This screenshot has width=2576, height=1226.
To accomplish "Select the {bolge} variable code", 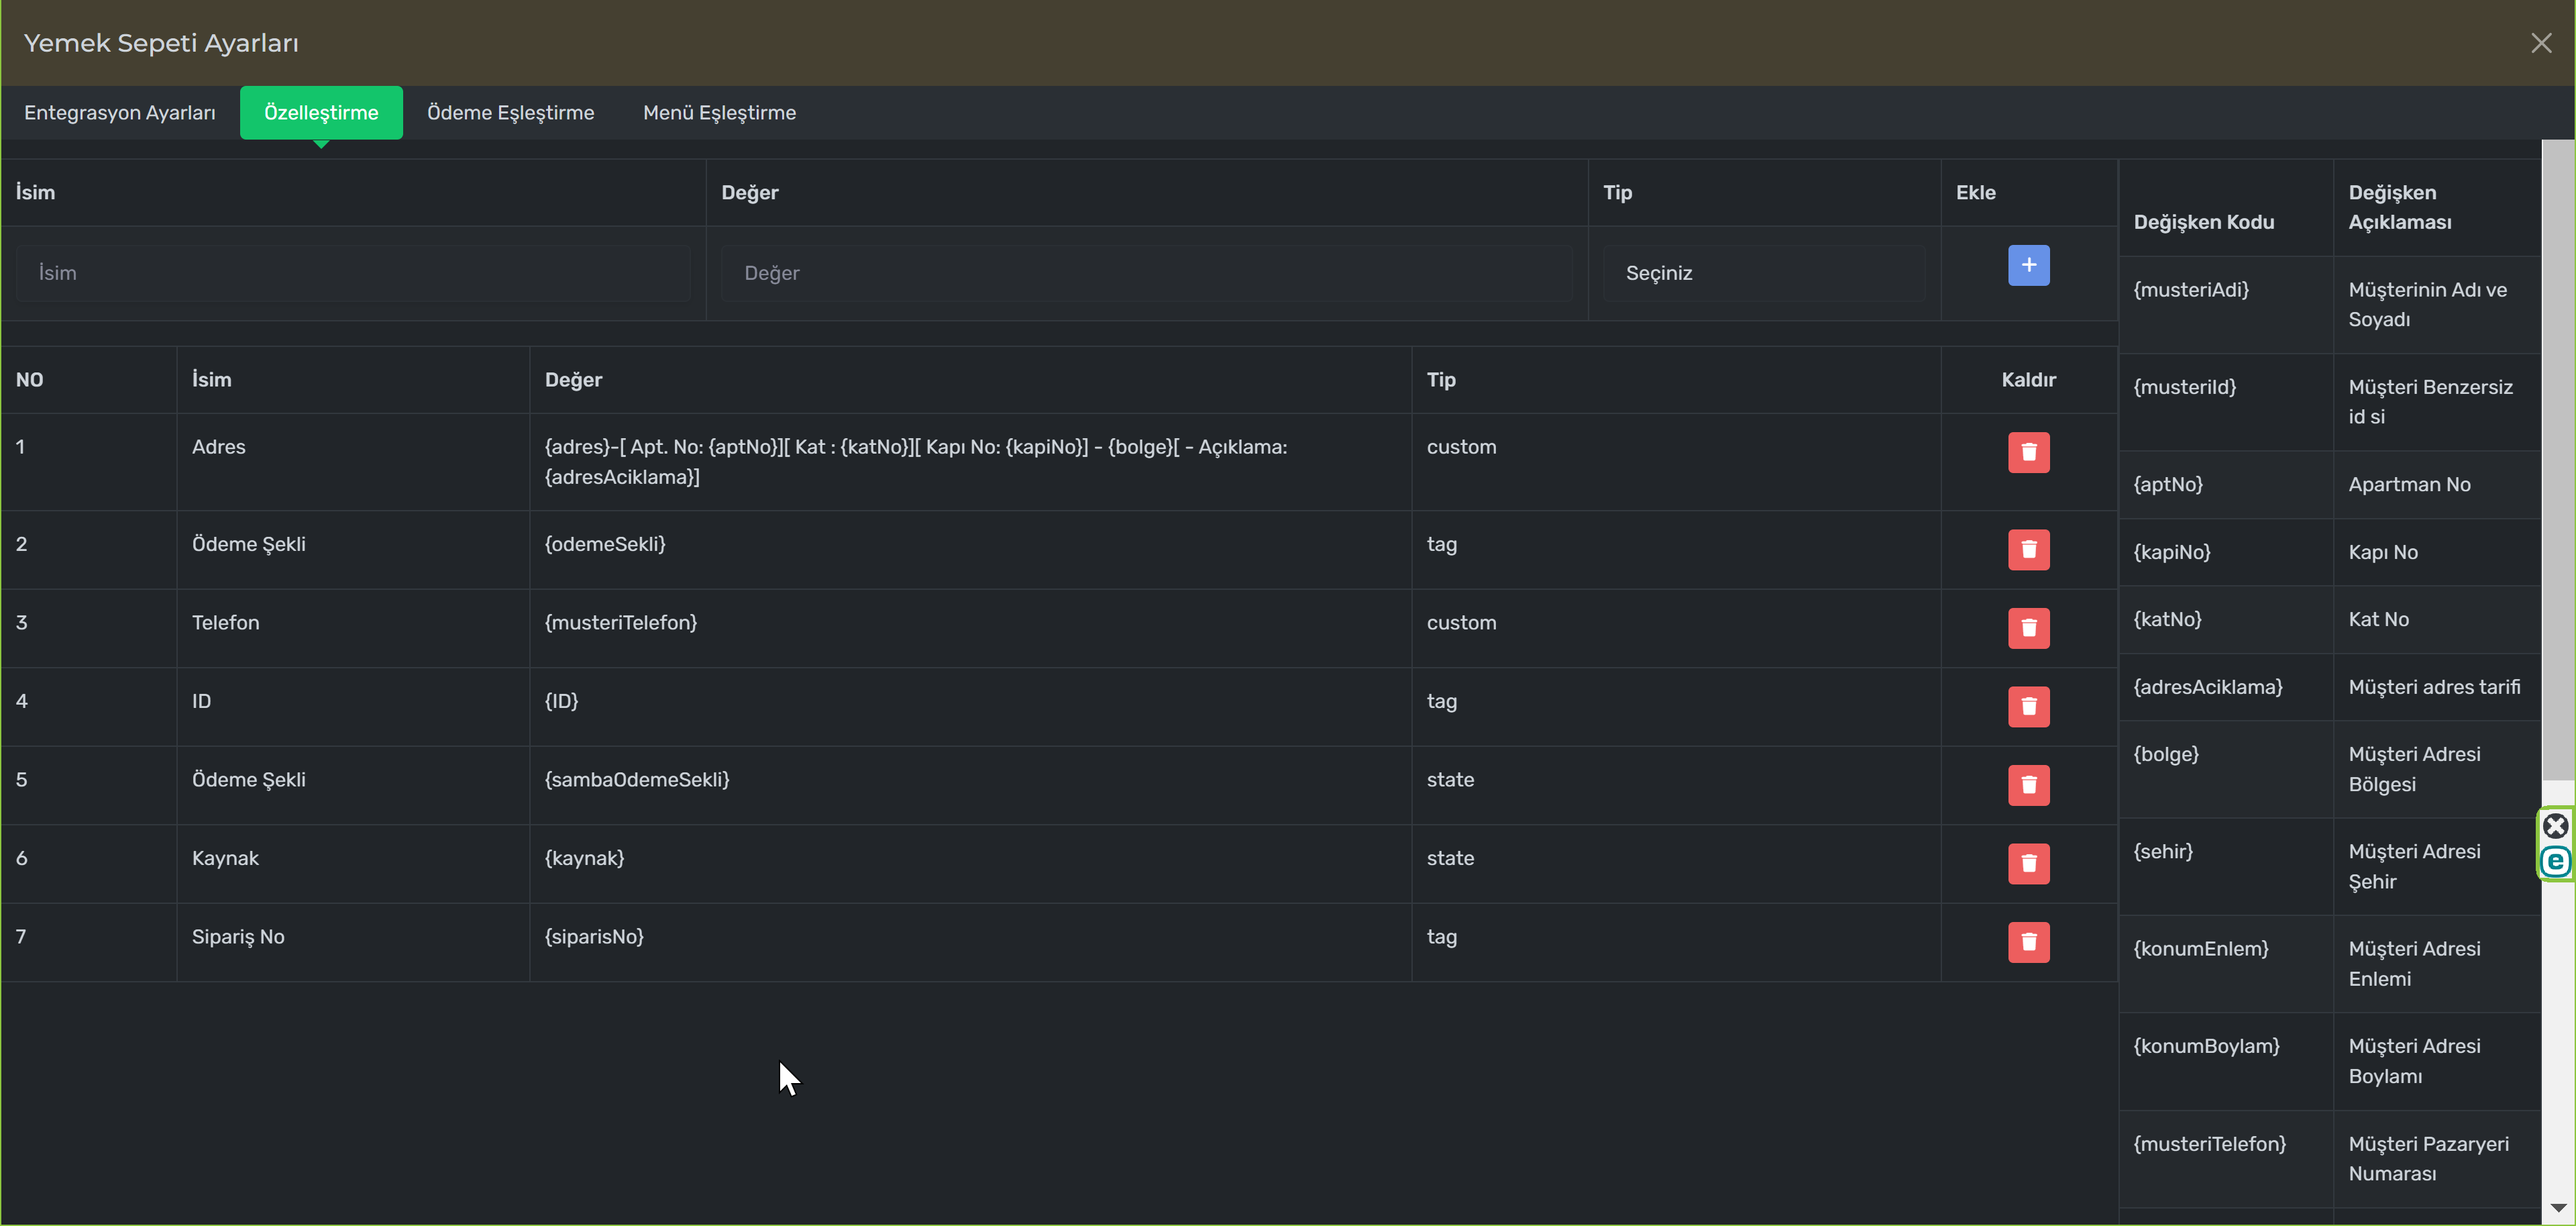I will pos(2166,754).
